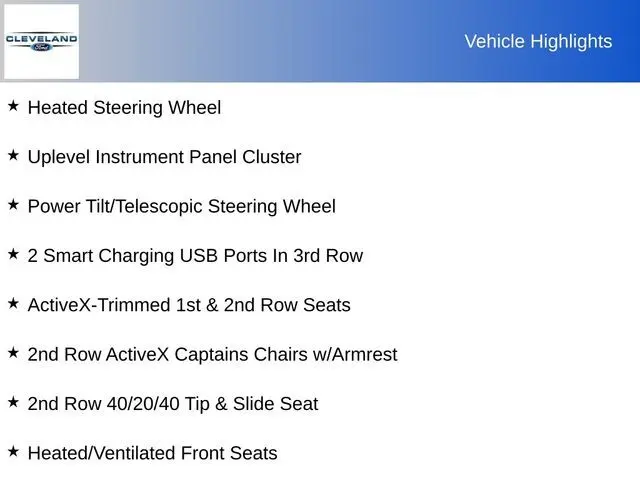
Task: Select the star next to Power Tilt/Telescopic
Action: (13, 204)
